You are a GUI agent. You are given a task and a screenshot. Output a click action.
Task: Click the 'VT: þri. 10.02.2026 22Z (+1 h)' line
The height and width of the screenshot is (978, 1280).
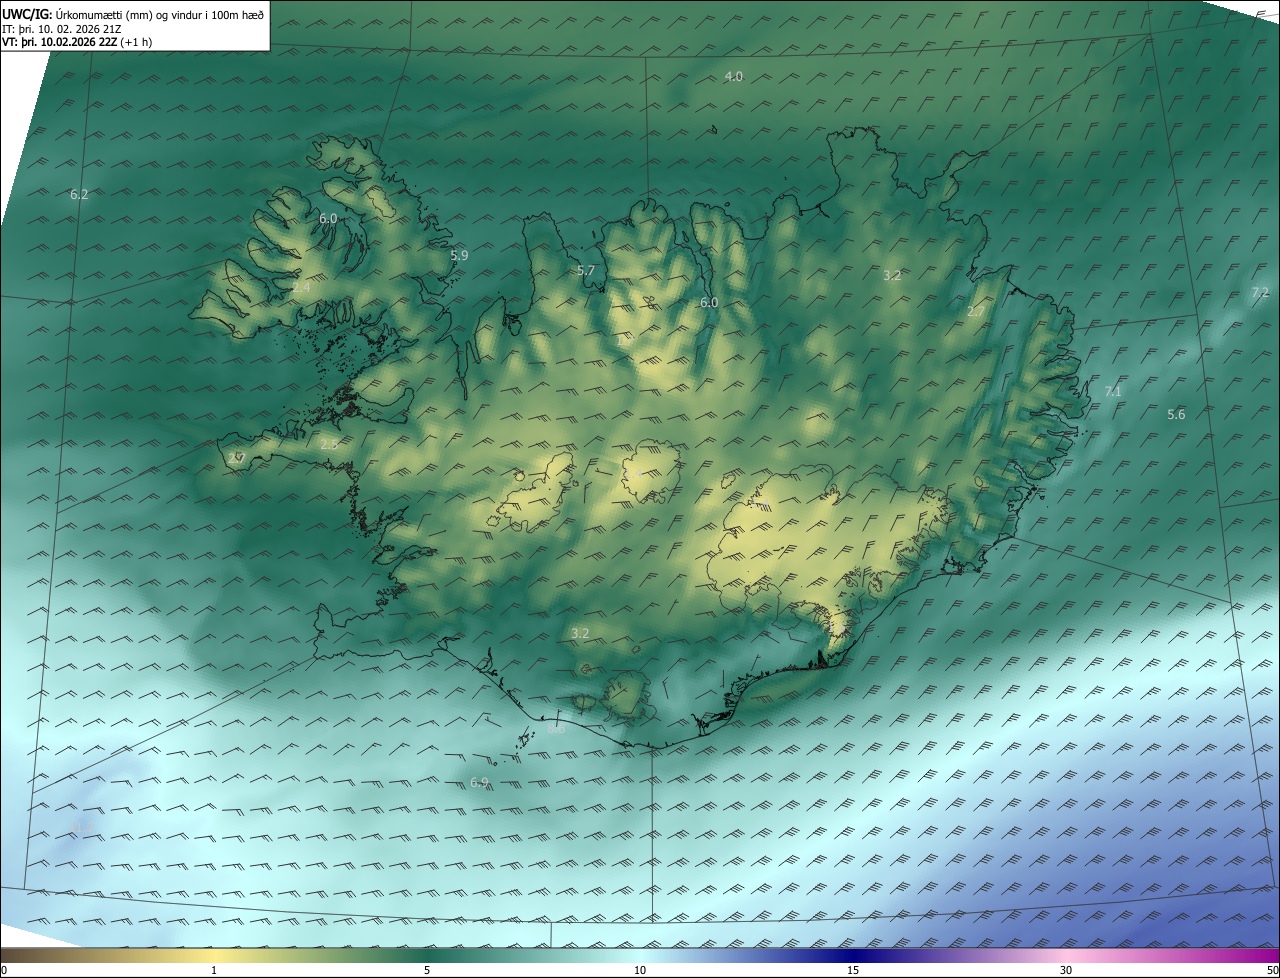[x=77, y=43]
